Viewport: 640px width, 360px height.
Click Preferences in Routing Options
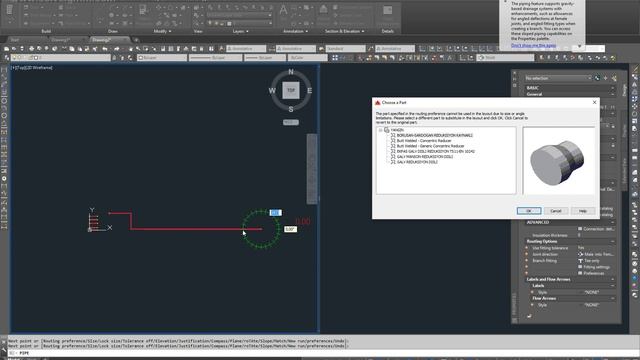tap(593, 273)
